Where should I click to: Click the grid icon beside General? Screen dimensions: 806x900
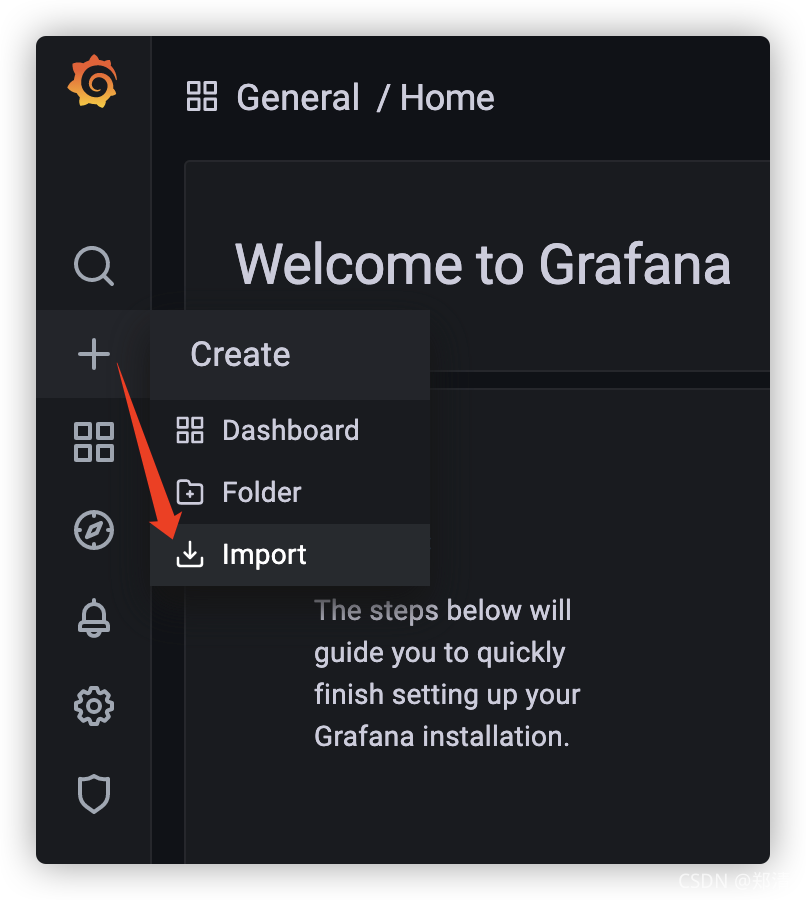pos(202,96)
